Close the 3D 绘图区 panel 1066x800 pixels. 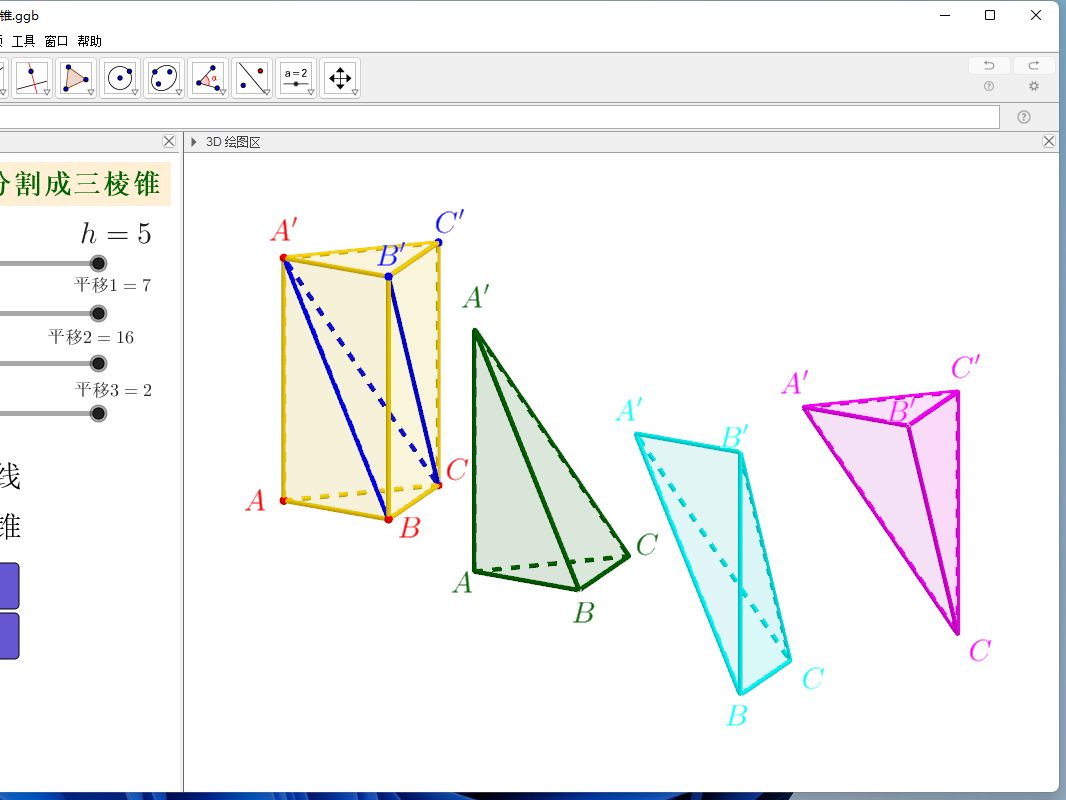coord(1049,141)
